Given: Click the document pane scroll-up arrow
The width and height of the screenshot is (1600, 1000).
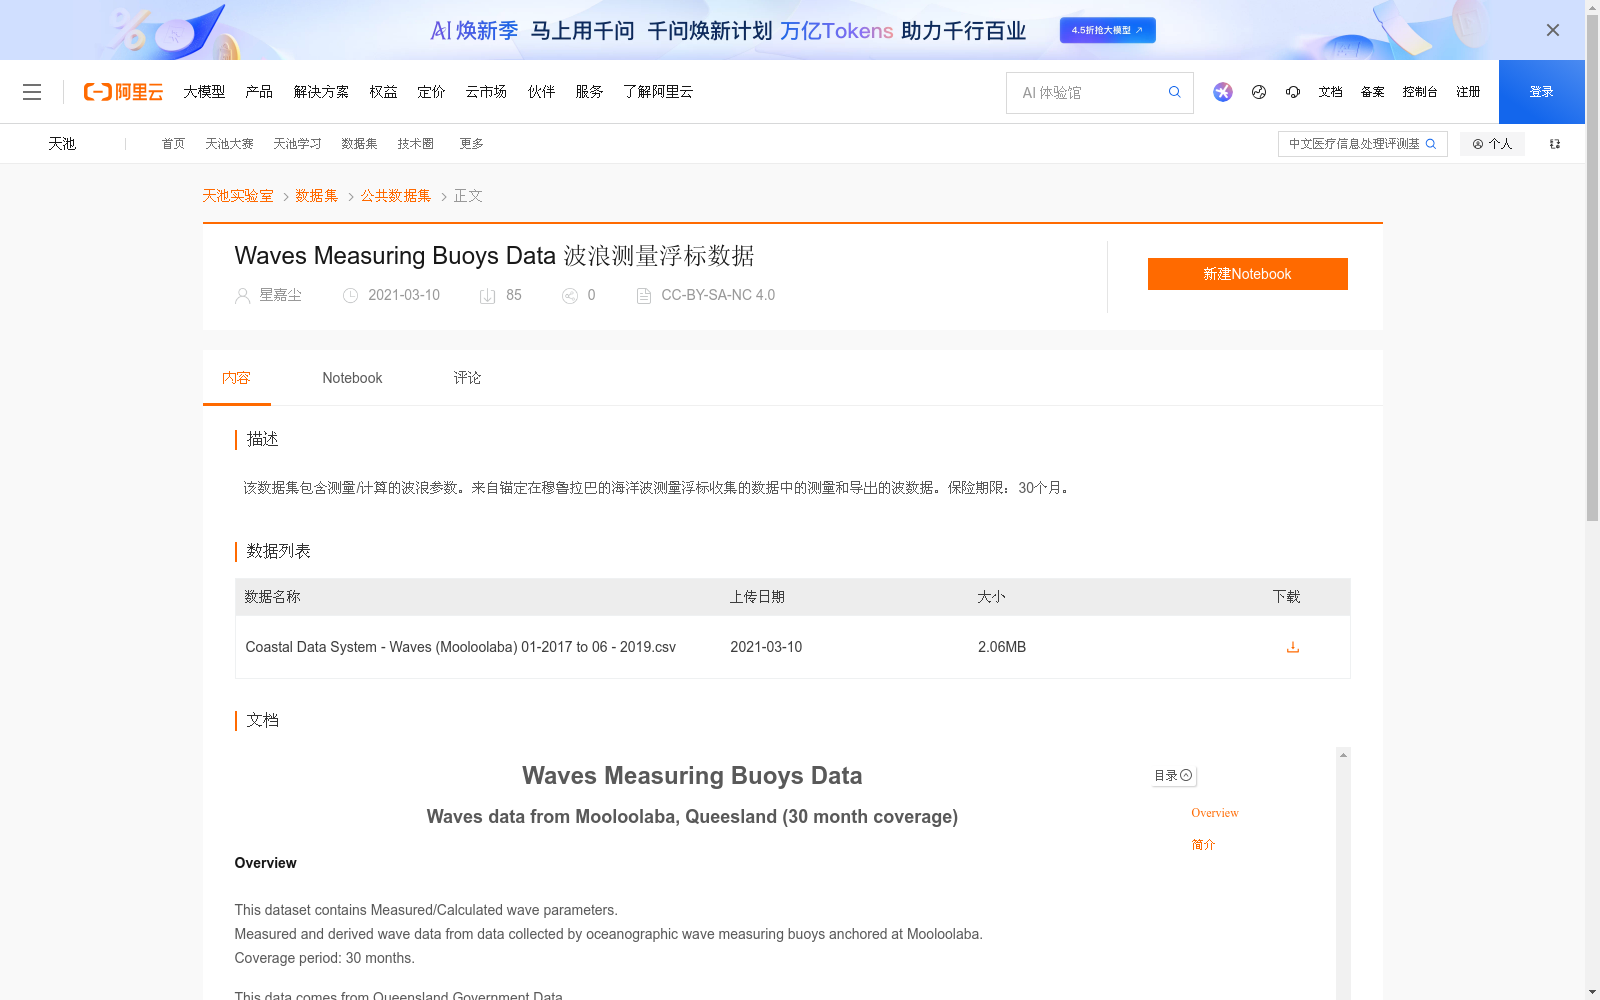Looking at the screenshot, I should [x=1343, y=755].
